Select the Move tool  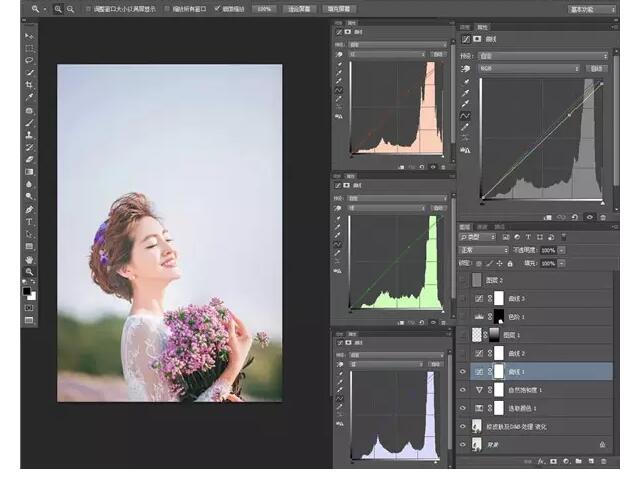(29, 35)
